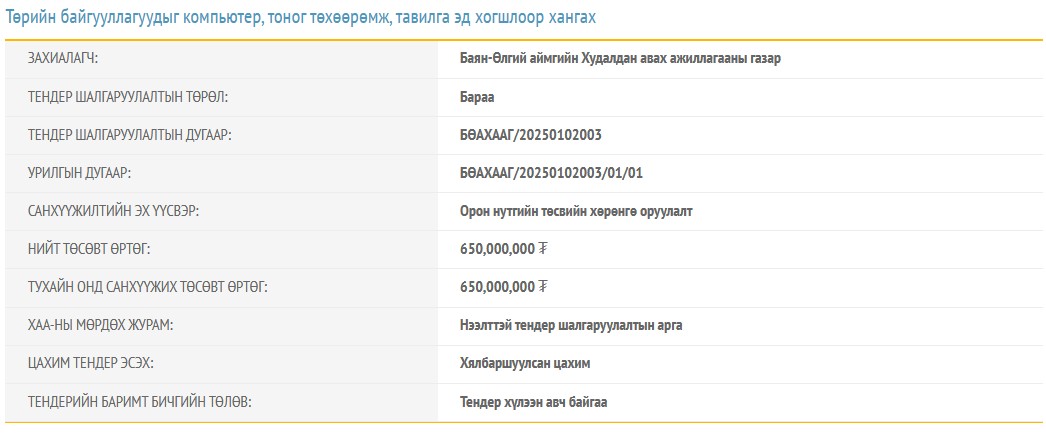Click ТУХАЙН ОНД САНХҮҮЖИХ ТӨСӨВТ ӨРТӨГ label
This screenshot has height=446, width=1046.
(x=148, y=287)
